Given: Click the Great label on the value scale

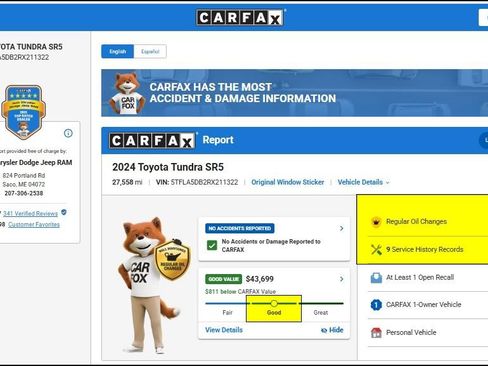Looking at the screenshot, I should pyautogui.click(x=321, y=312).
